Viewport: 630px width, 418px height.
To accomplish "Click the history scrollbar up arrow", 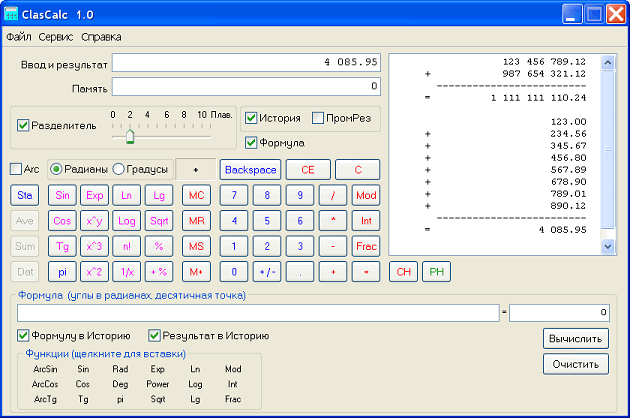I will 608,63.
